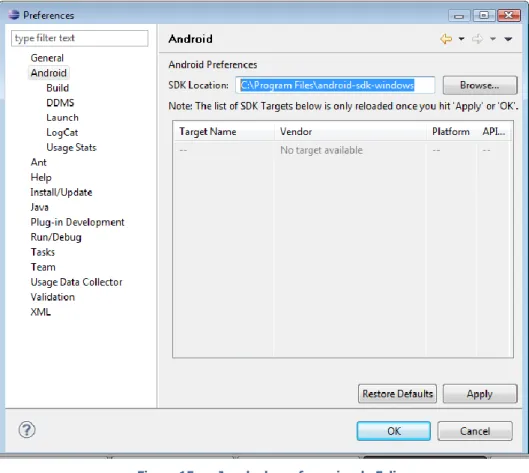Screen dimensions: 529x473
Task: Open the DDMS preferences page
Action: 60,103
